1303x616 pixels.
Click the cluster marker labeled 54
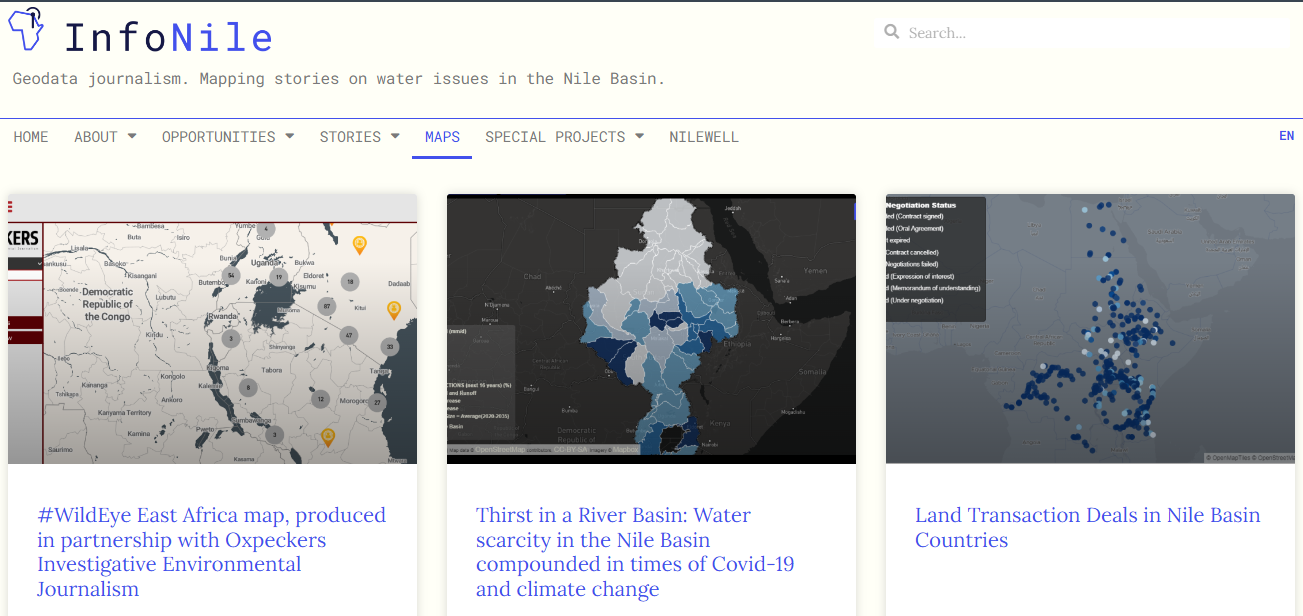231,275
